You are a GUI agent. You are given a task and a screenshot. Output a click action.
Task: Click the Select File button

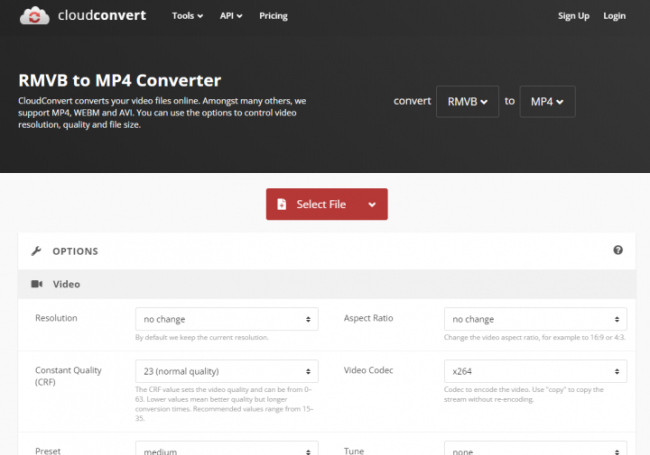(x=327, y=204)
